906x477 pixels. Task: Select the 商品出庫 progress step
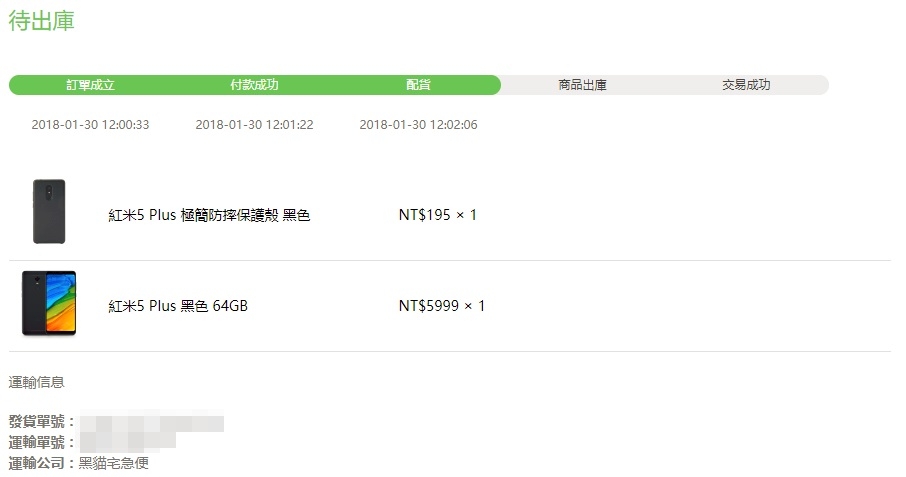(582, 85)
